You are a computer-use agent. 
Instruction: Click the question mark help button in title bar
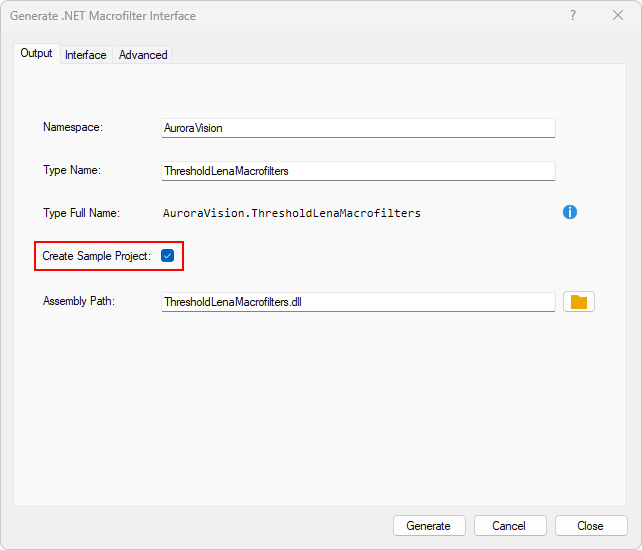(x=573, y=16)
